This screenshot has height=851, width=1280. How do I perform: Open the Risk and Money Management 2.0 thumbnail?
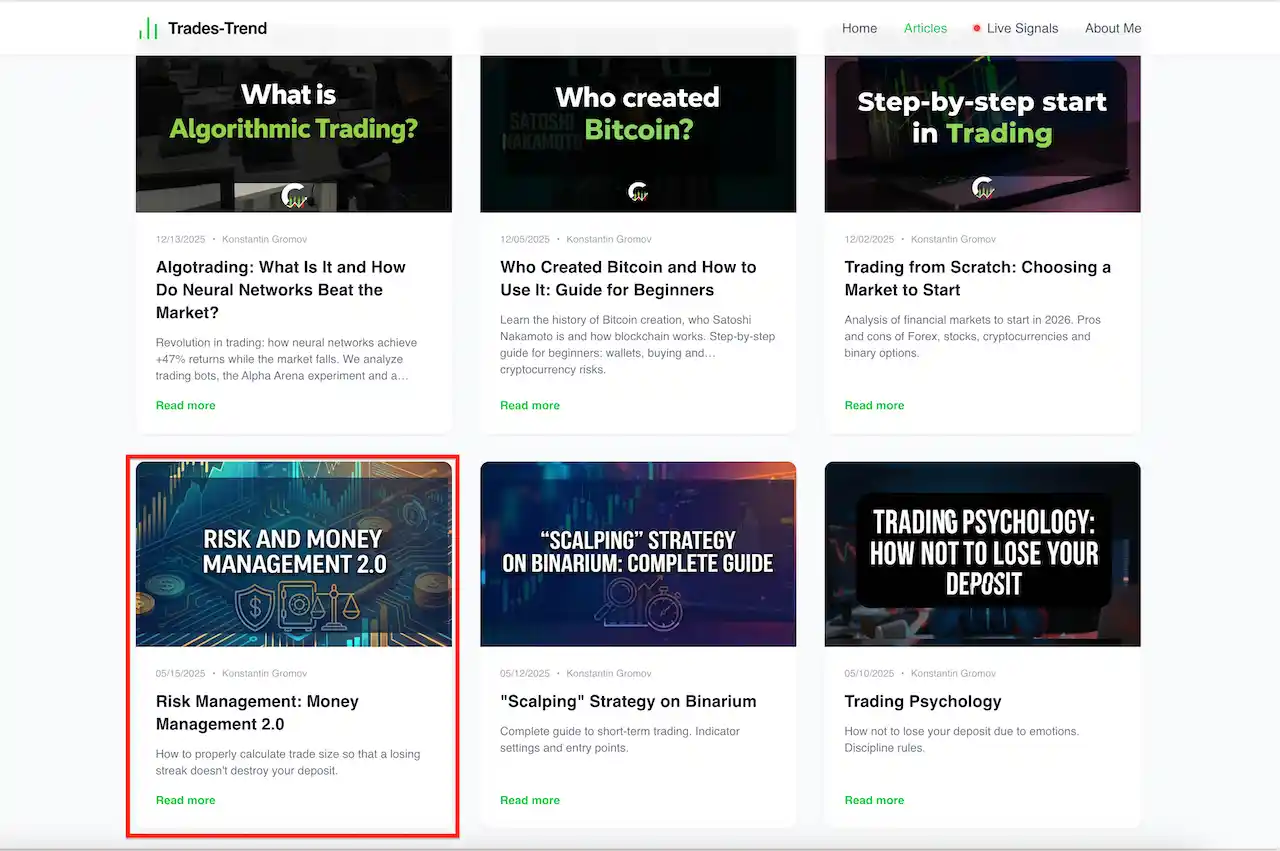(294, 554)
